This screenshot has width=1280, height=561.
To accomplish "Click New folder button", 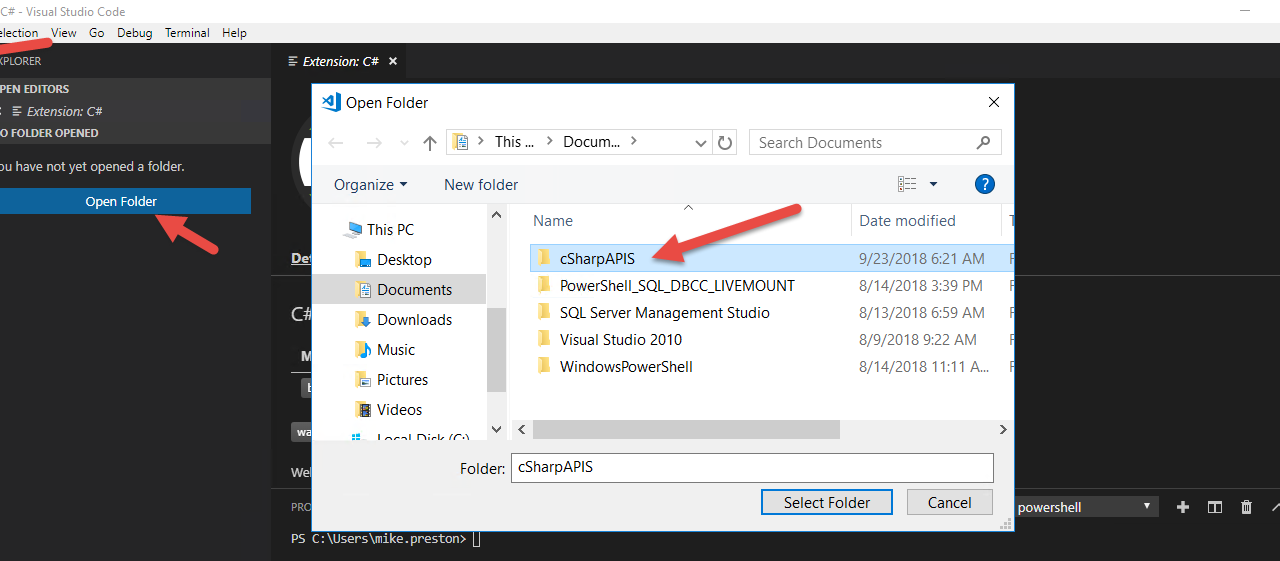I will [x=481, y=184].
